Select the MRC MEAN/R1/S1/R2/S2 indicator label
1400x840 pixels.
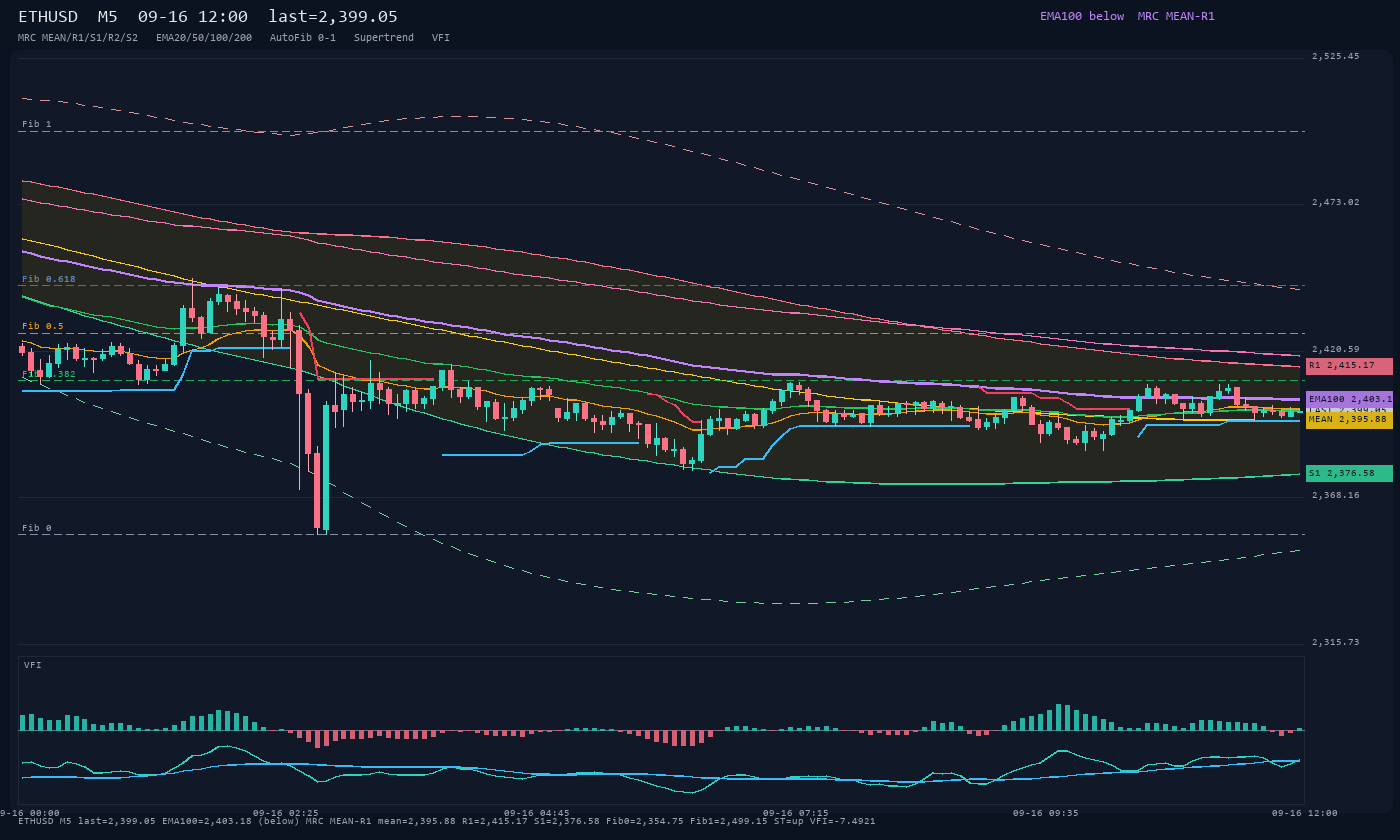tap(78, 37)
